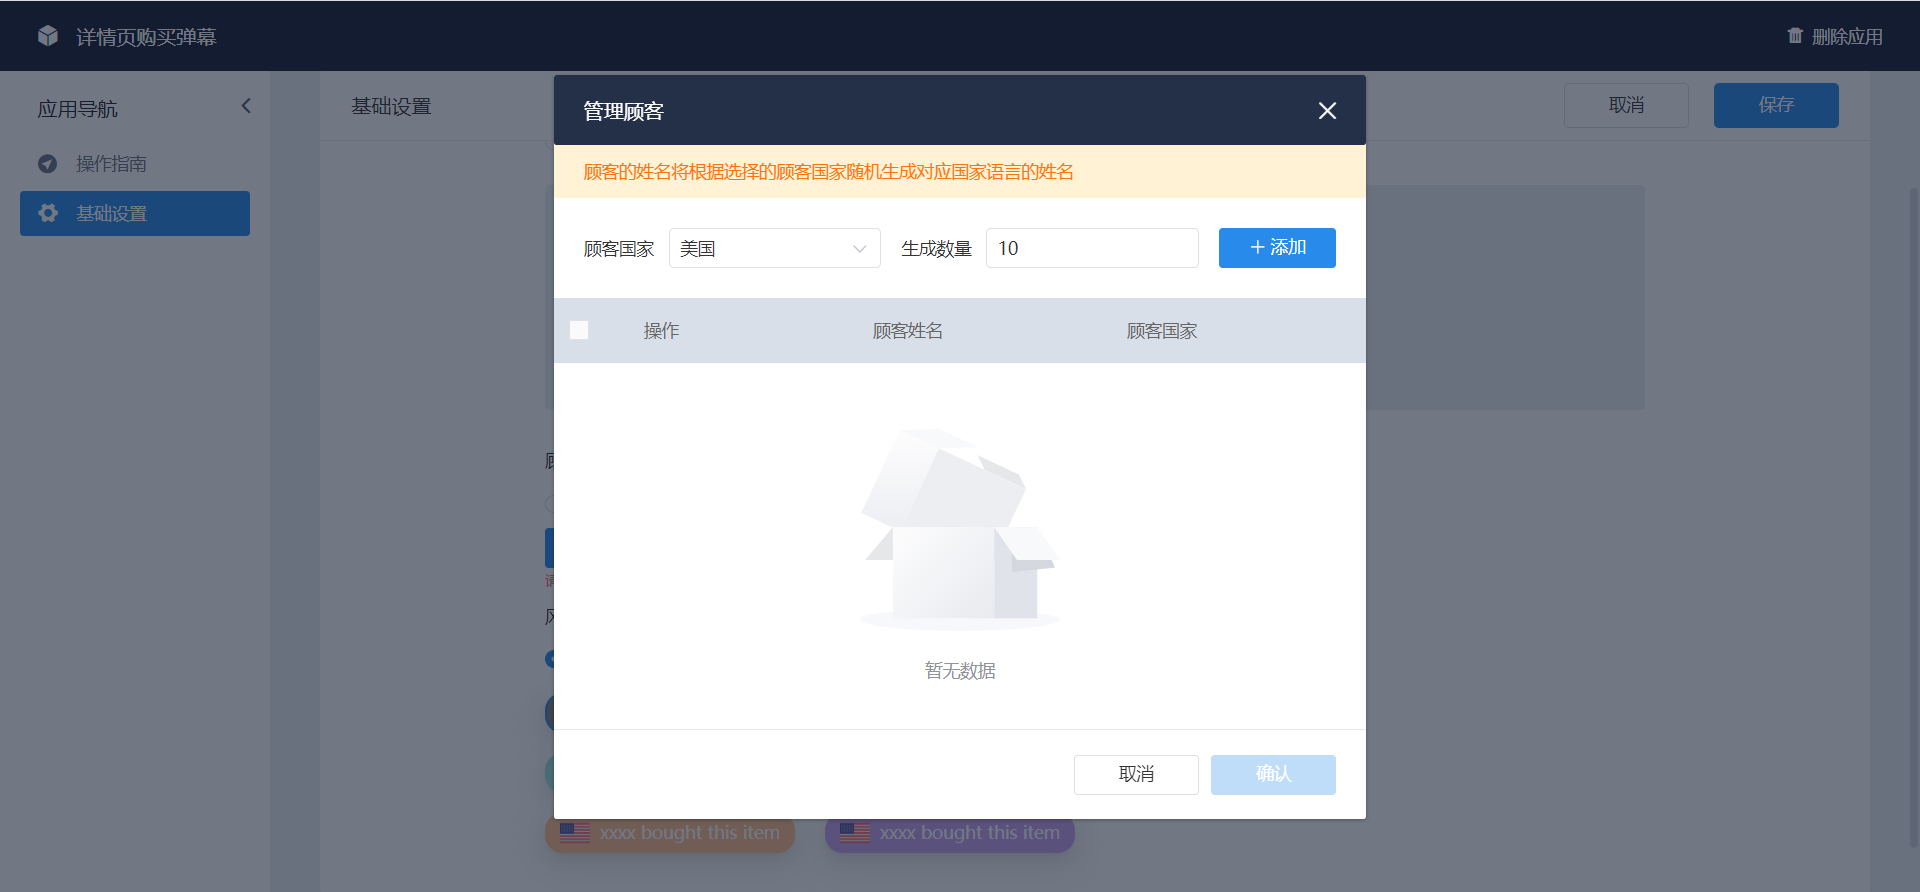Open the 顾客国家 dropdown showing 美国
The image size is (1920, 892).
774,248
